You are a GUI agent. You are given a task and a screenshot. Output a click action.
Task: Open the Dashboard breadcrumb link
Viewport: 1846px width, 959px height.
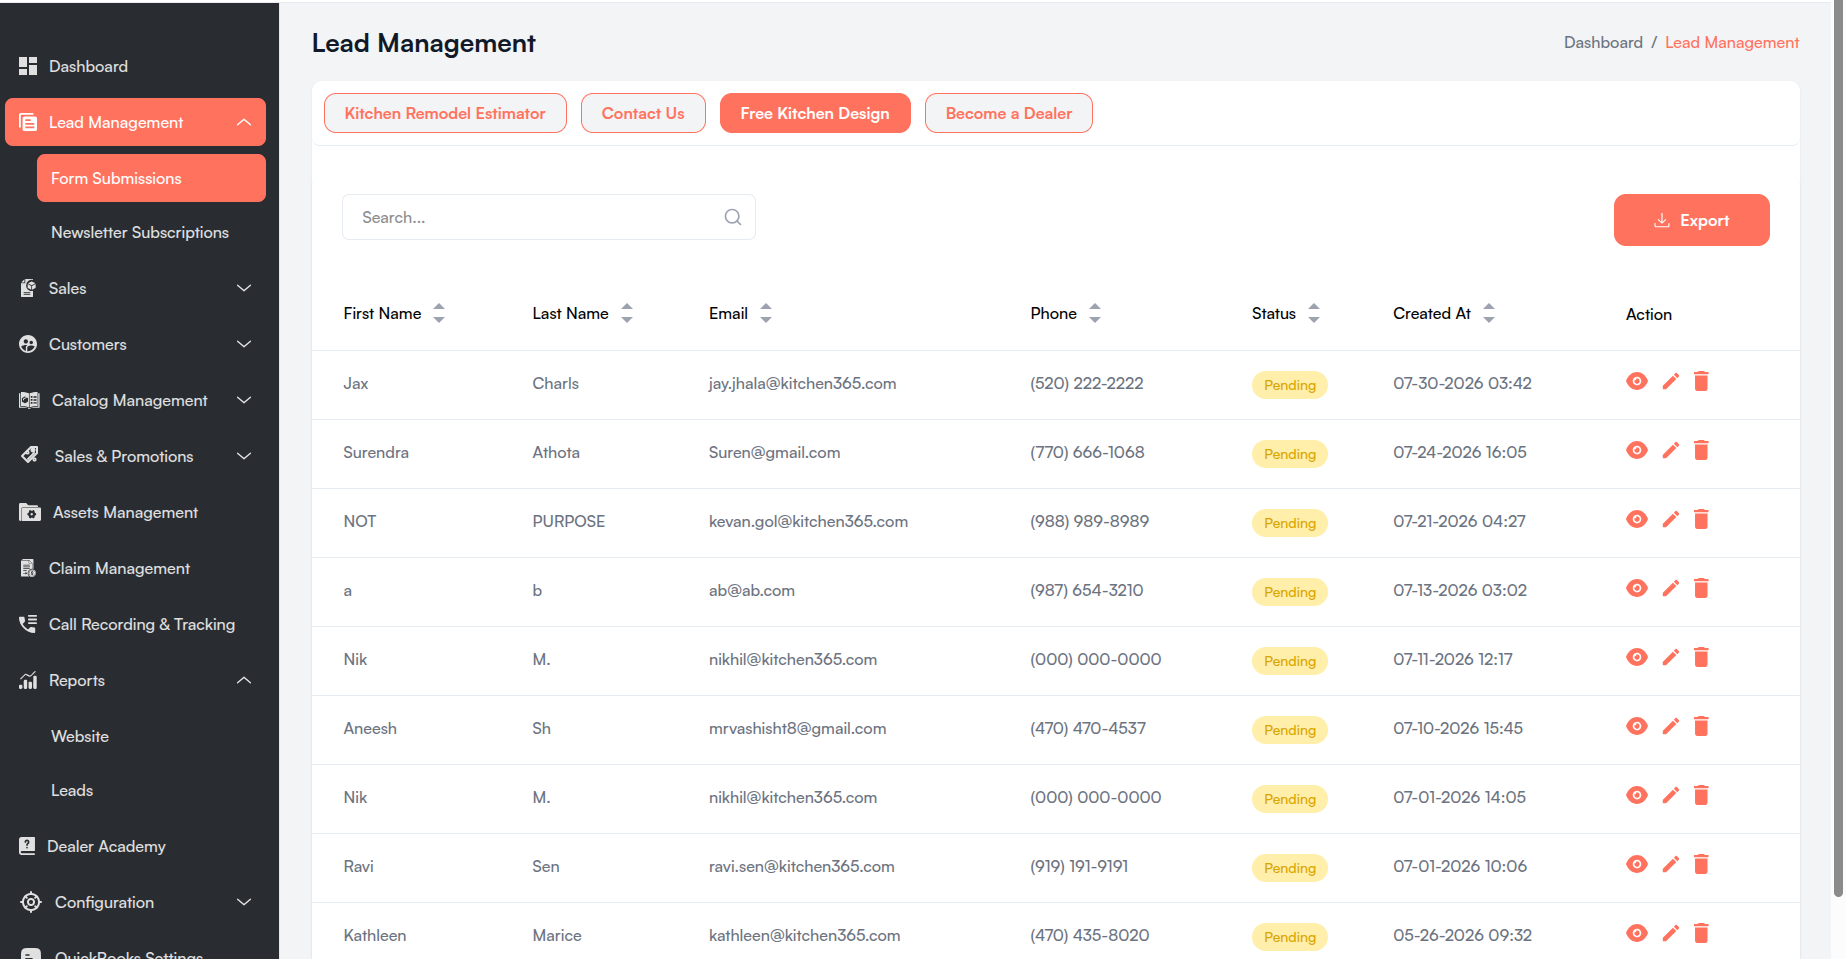click(1603, 42)
